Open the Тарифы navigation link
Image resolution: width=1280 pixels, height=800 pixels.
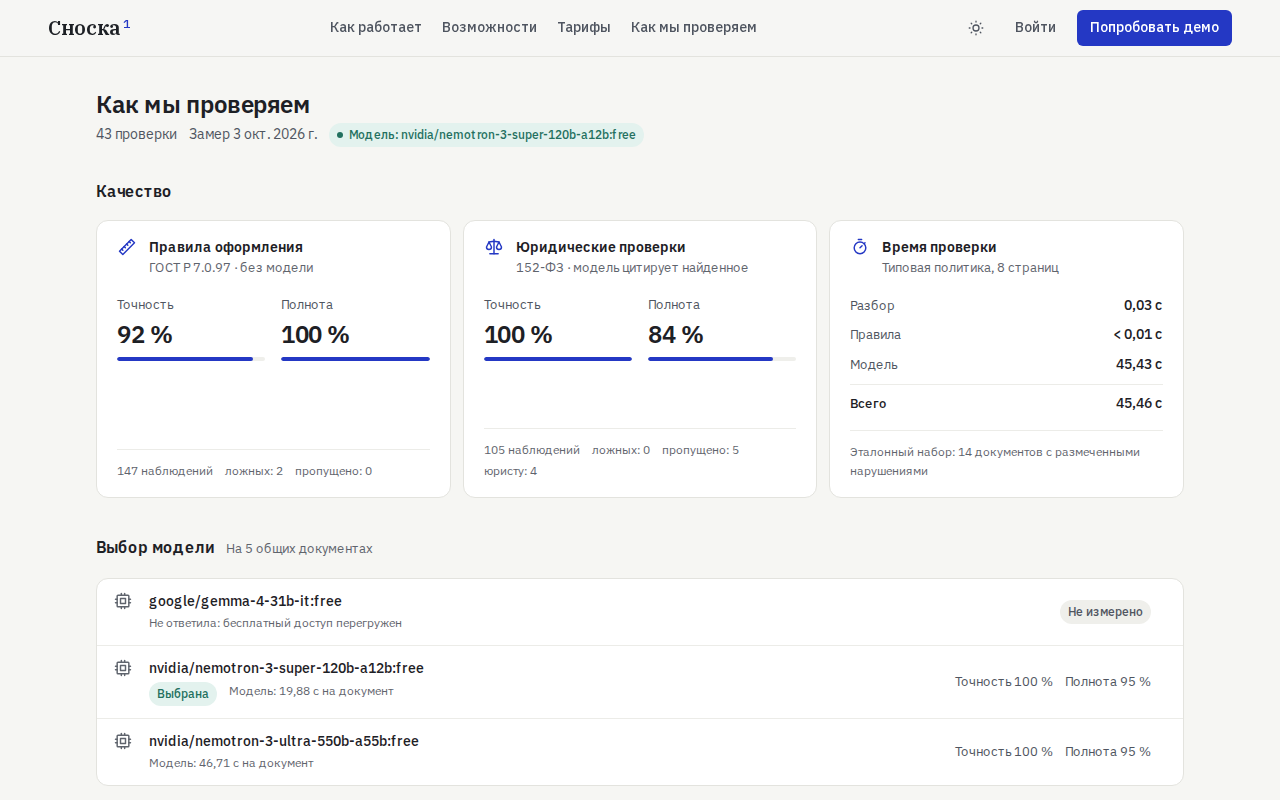pos(584,28)
